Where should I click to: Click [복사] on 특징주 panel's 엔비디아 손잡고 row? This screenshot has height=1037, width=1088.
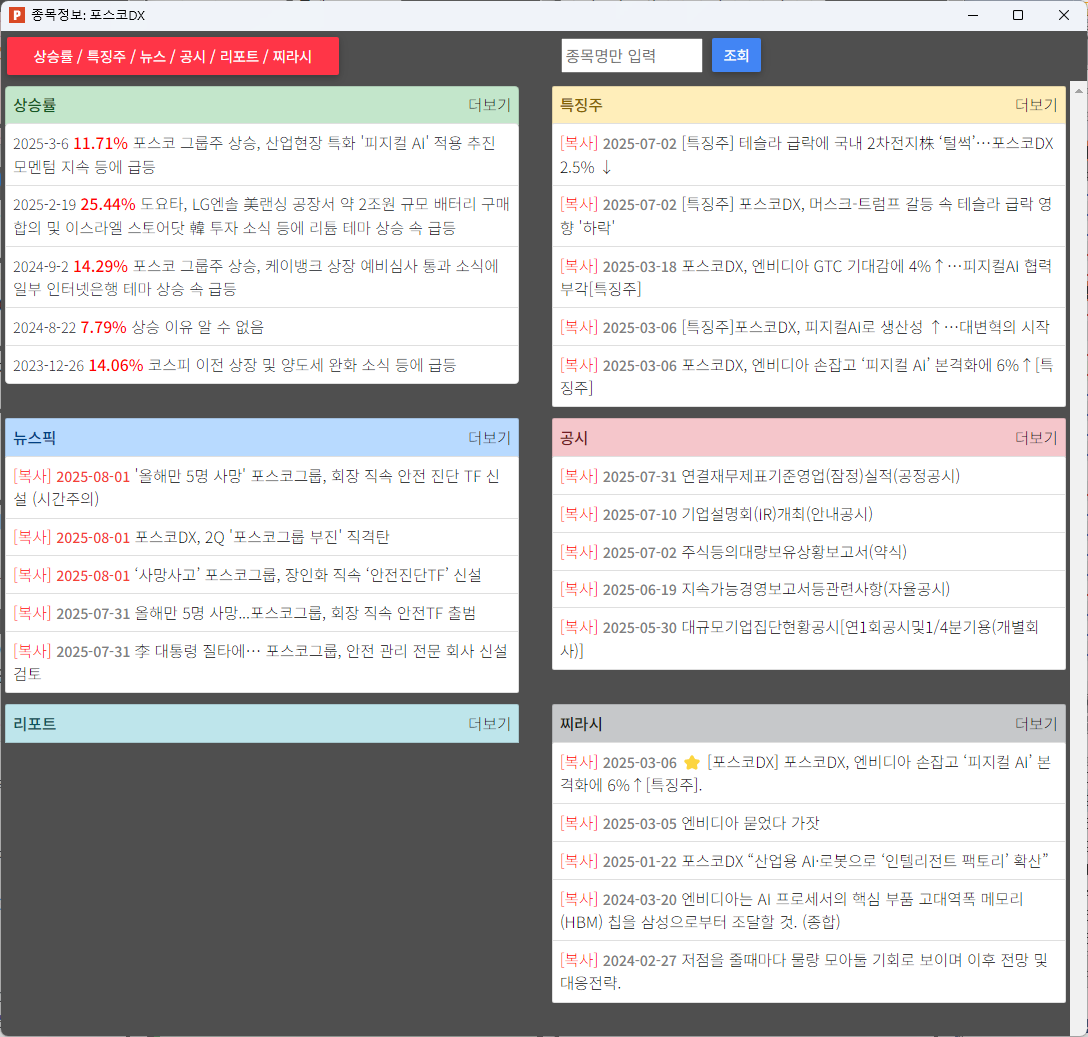(x=579, y=365)
